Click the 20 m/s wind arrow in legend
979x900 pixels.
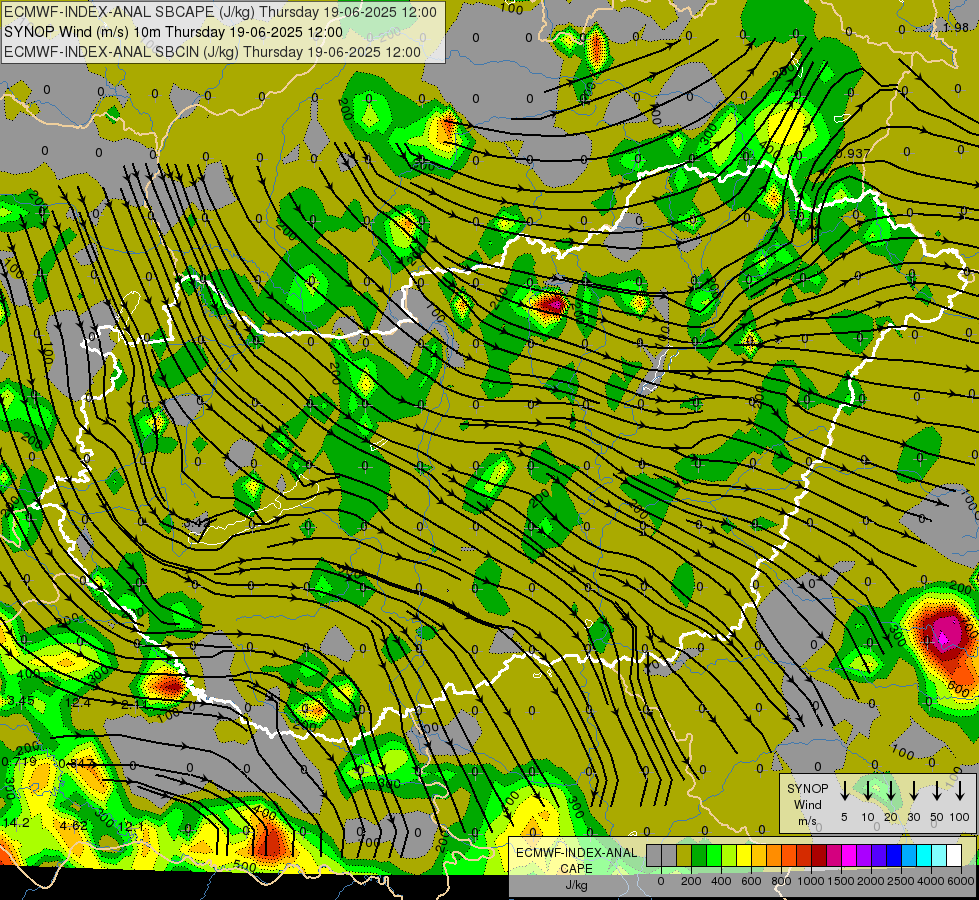pyautogui.click(x=890, y=791)
